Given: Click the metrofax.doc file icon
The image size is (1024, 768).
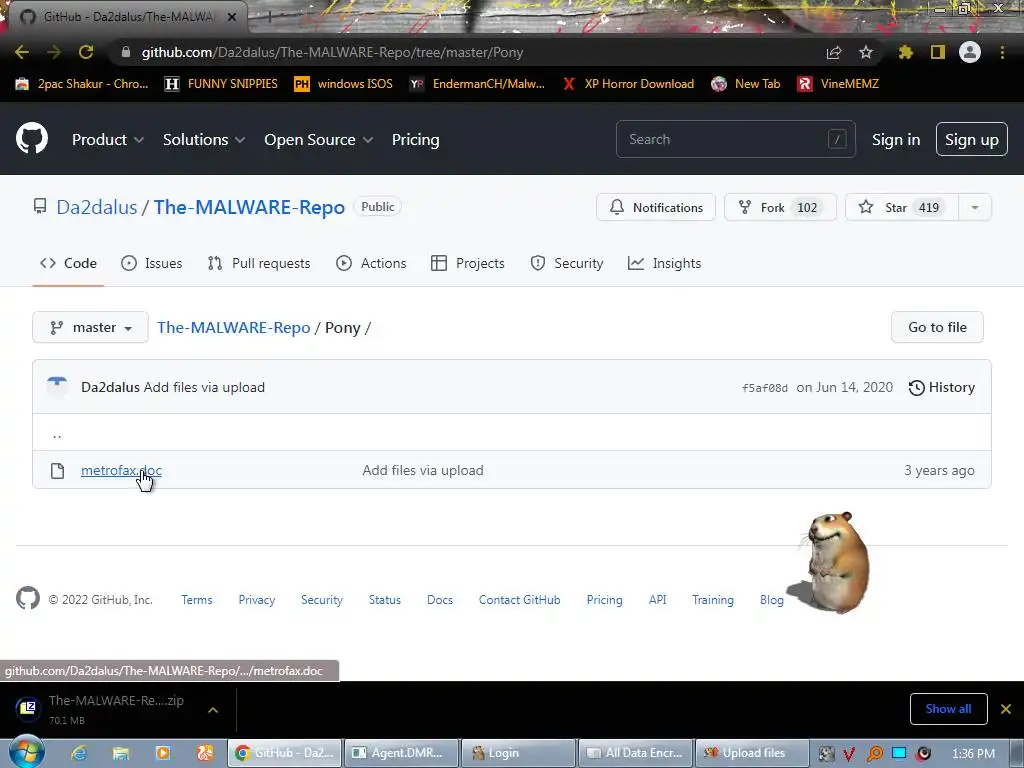Looking at the screenshot, I should pyautogui.click(x=57, y=471).
